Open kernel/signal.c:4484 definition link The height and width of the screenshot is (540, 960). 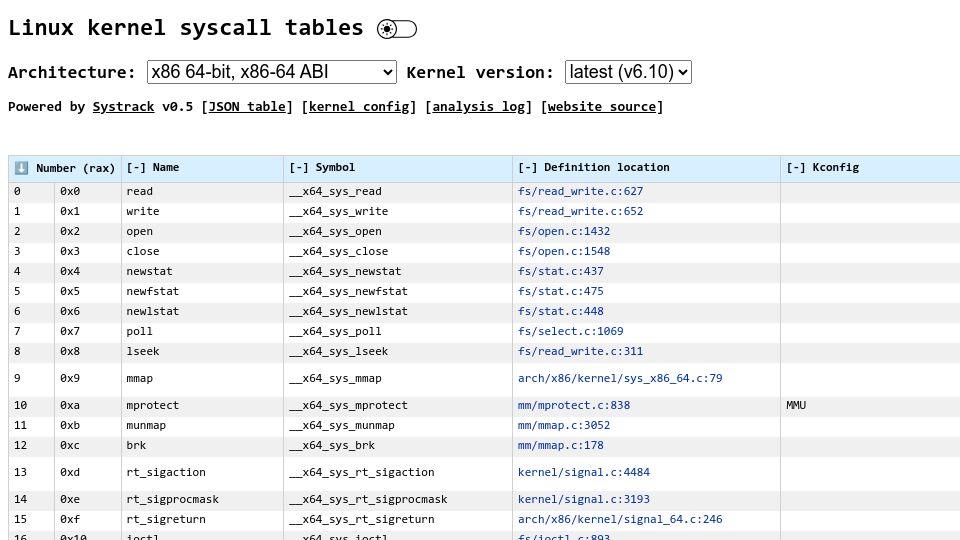(584, 472)
